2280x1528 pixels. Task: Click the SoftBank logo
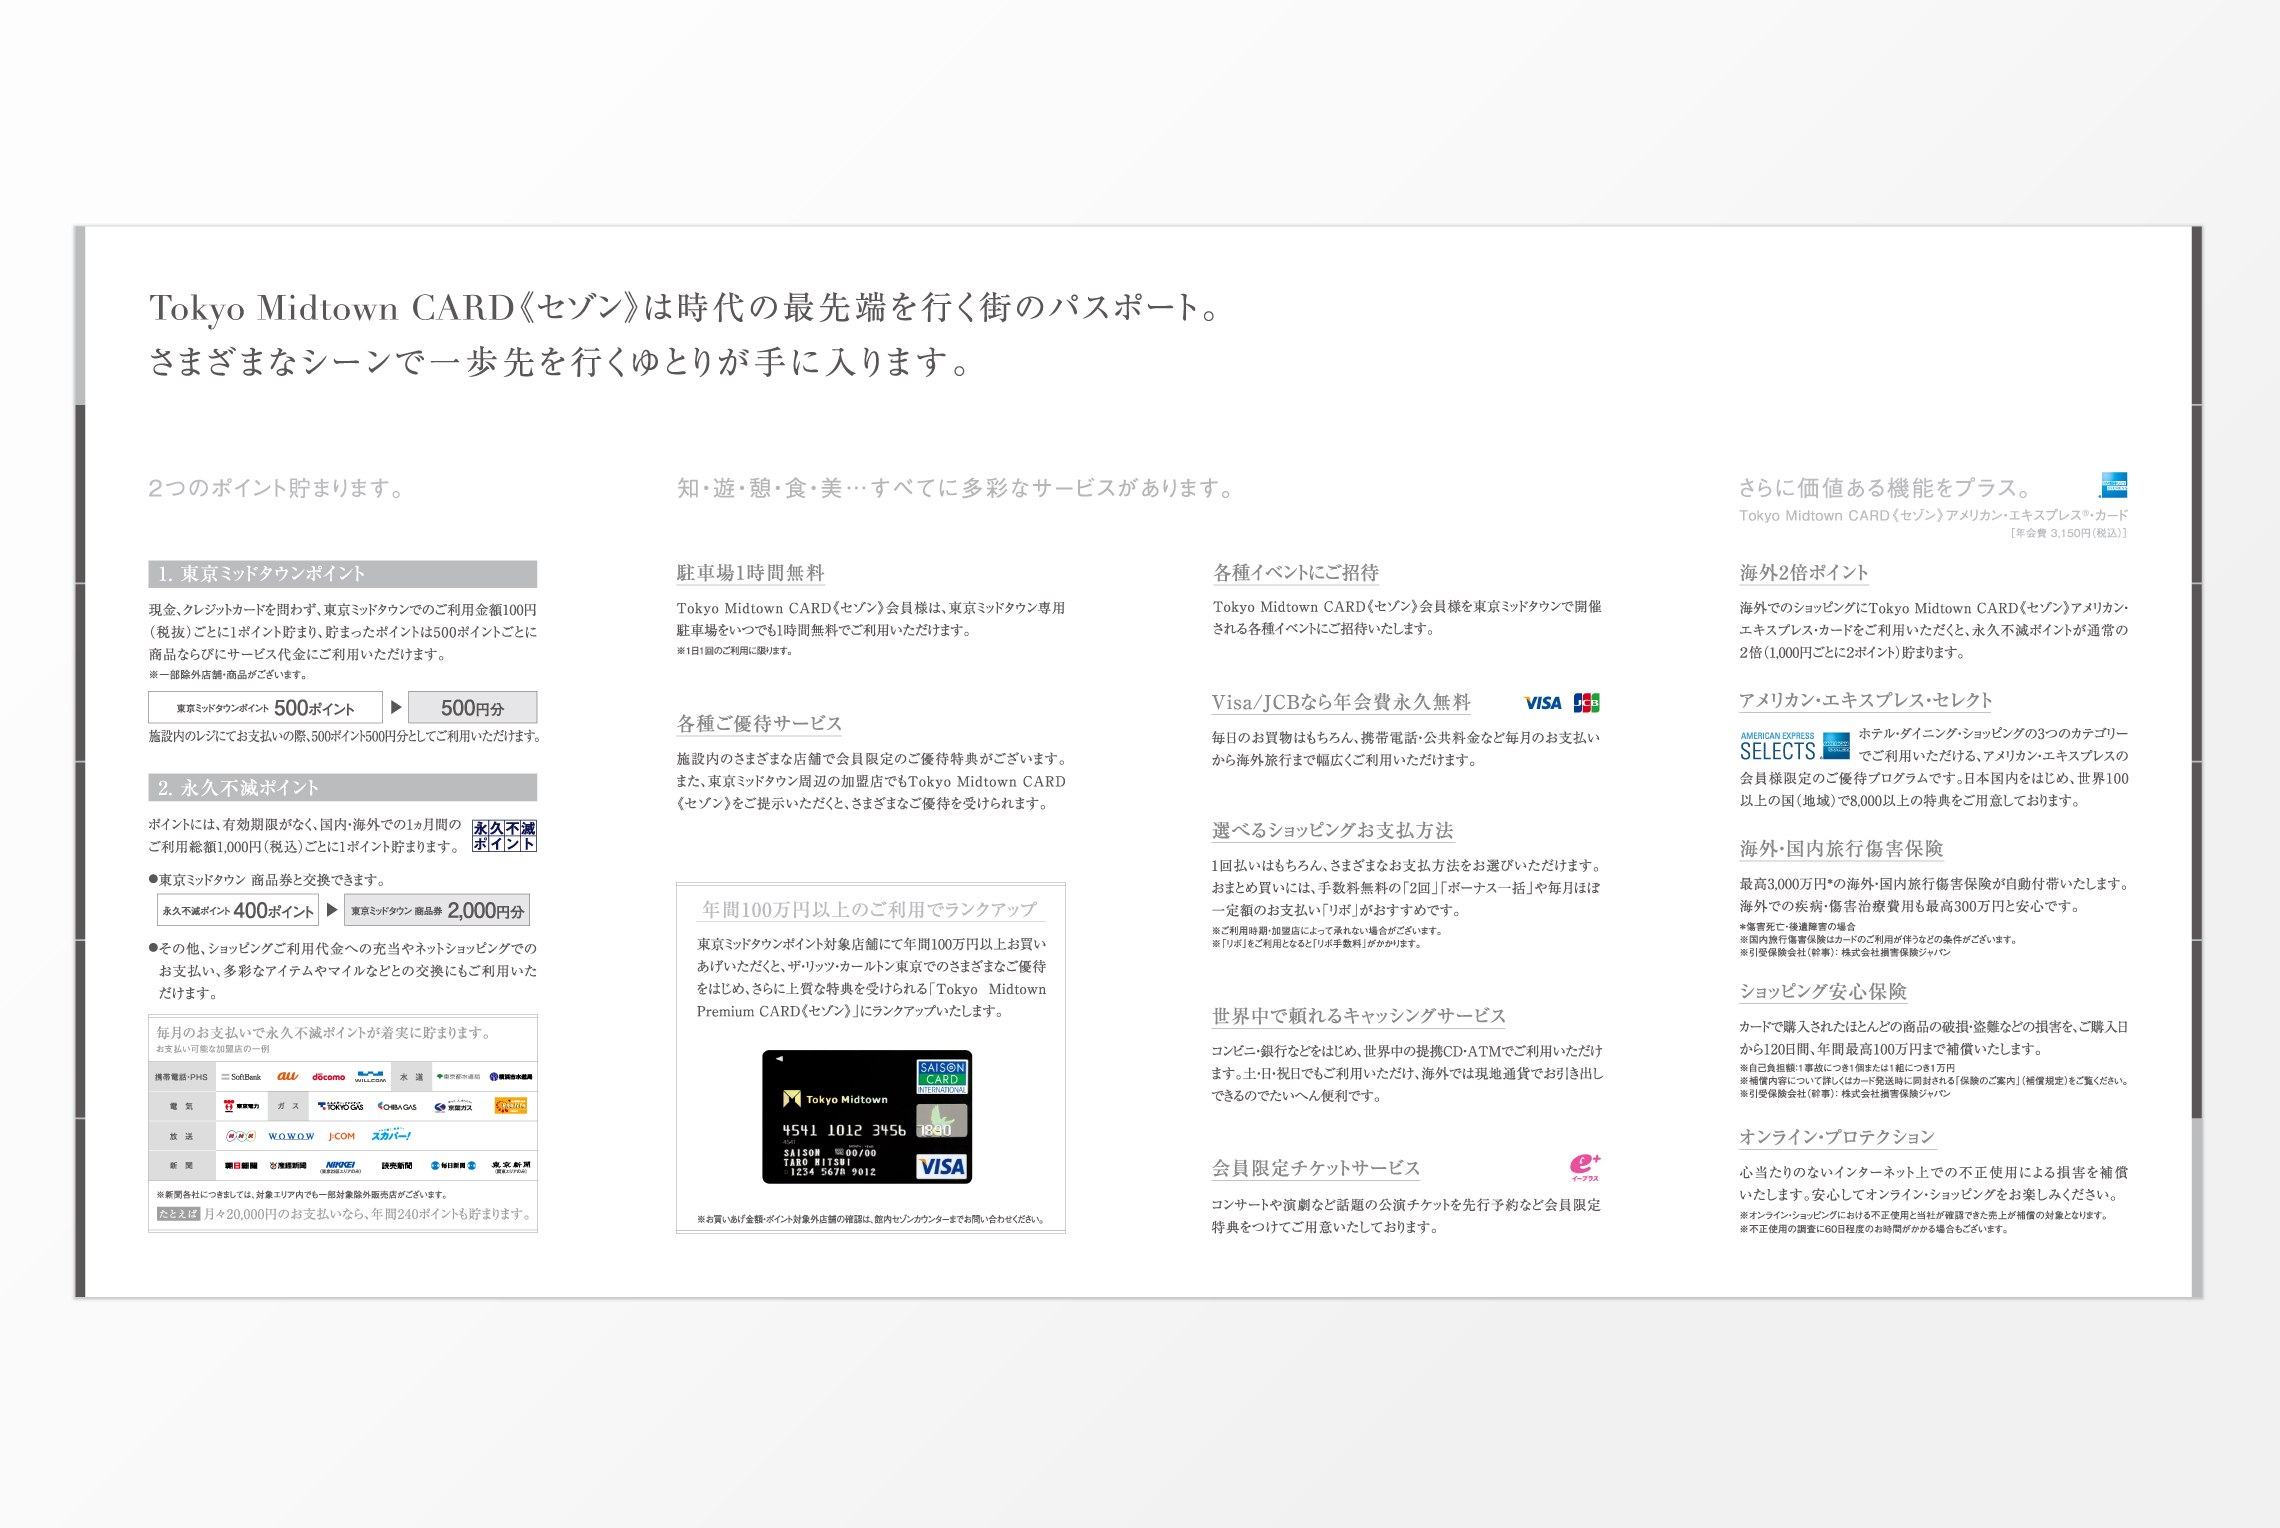241,1077
